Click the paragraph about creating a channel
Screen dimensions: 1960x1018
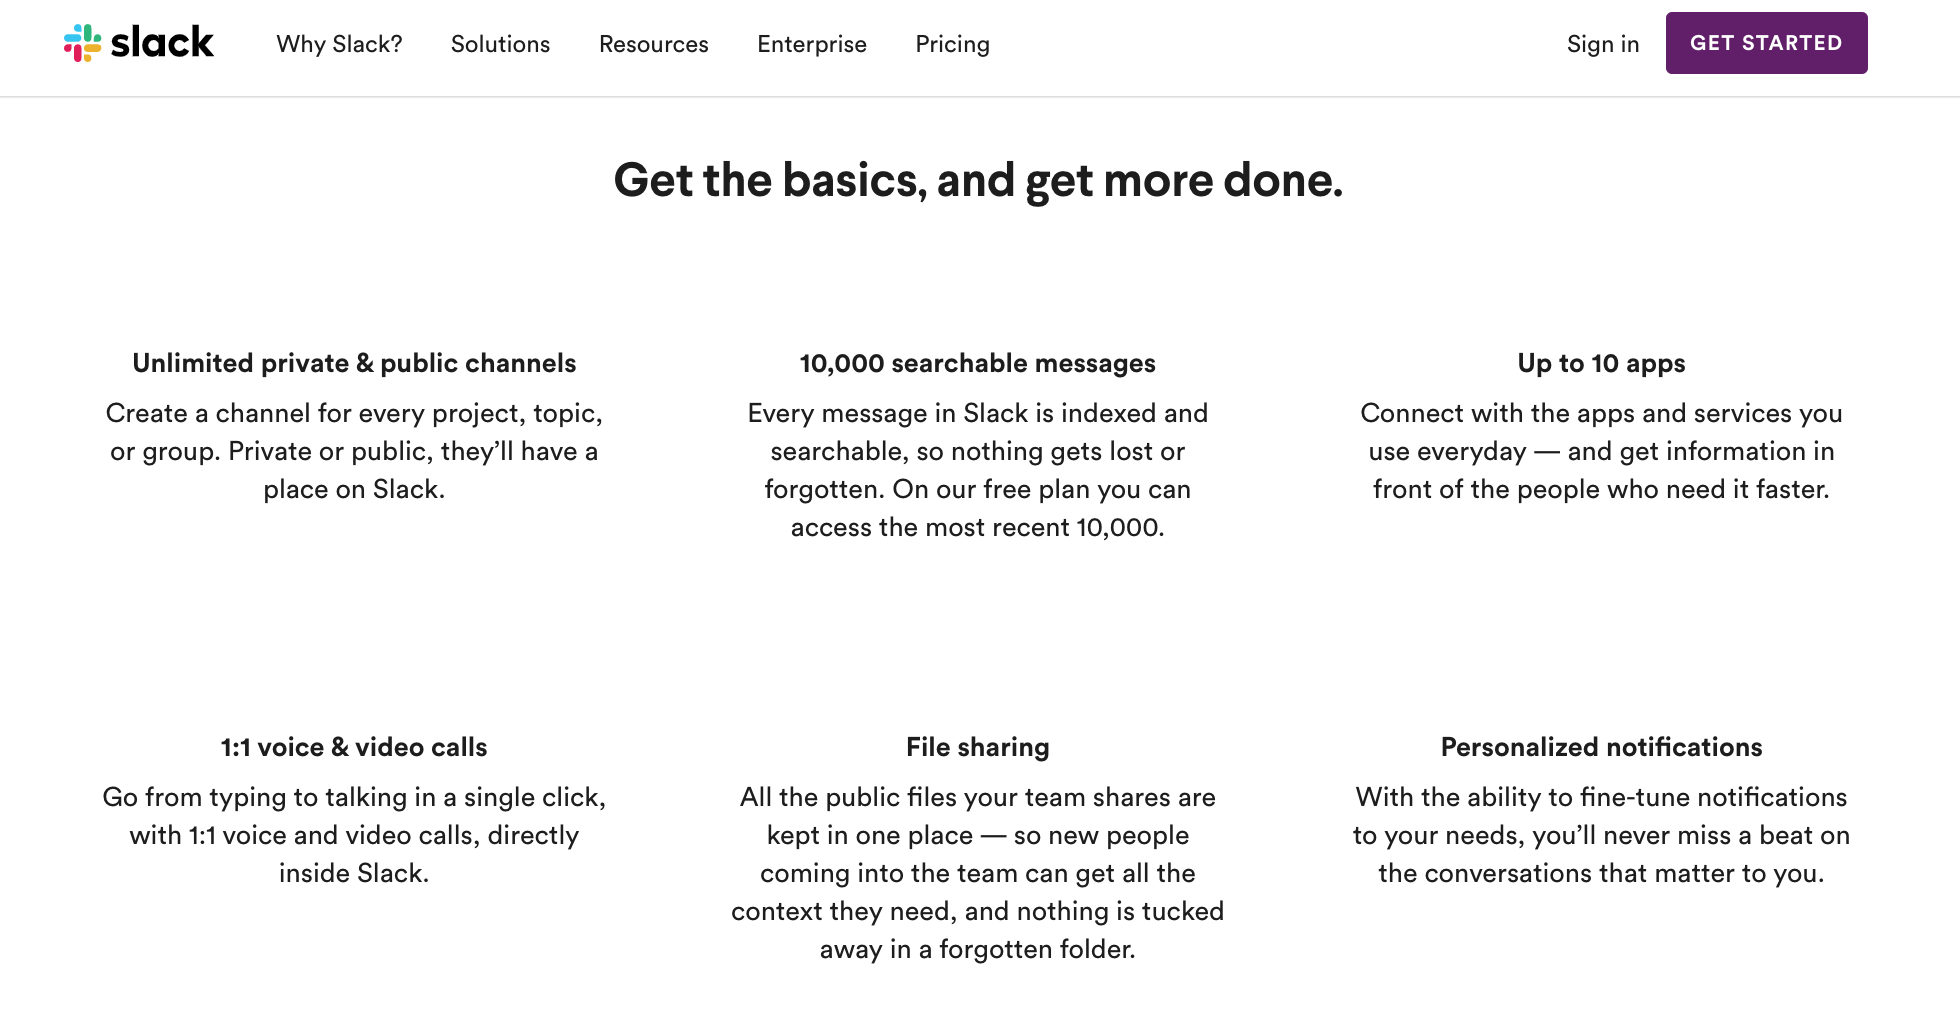click(x=354, y=451)
